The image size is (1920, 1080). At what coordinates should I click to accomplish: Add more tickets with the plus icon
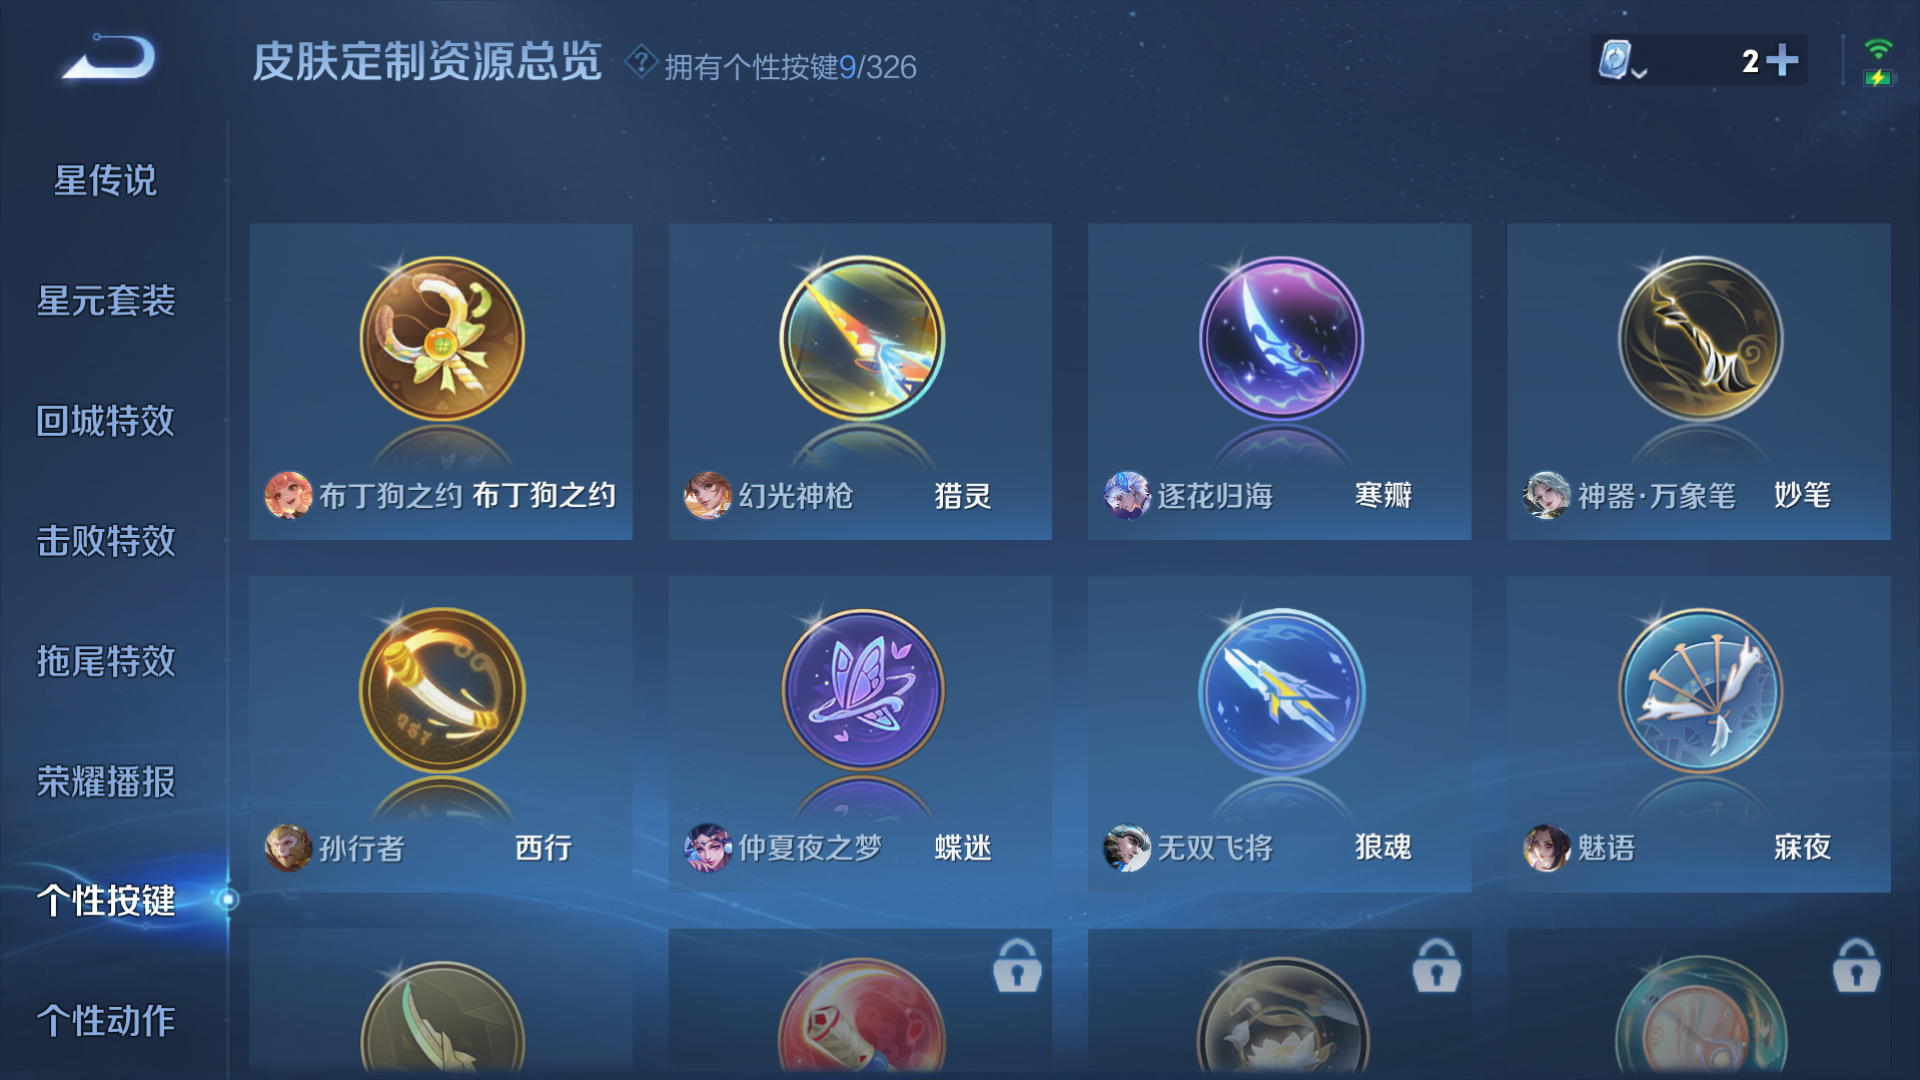[1782, 60]
